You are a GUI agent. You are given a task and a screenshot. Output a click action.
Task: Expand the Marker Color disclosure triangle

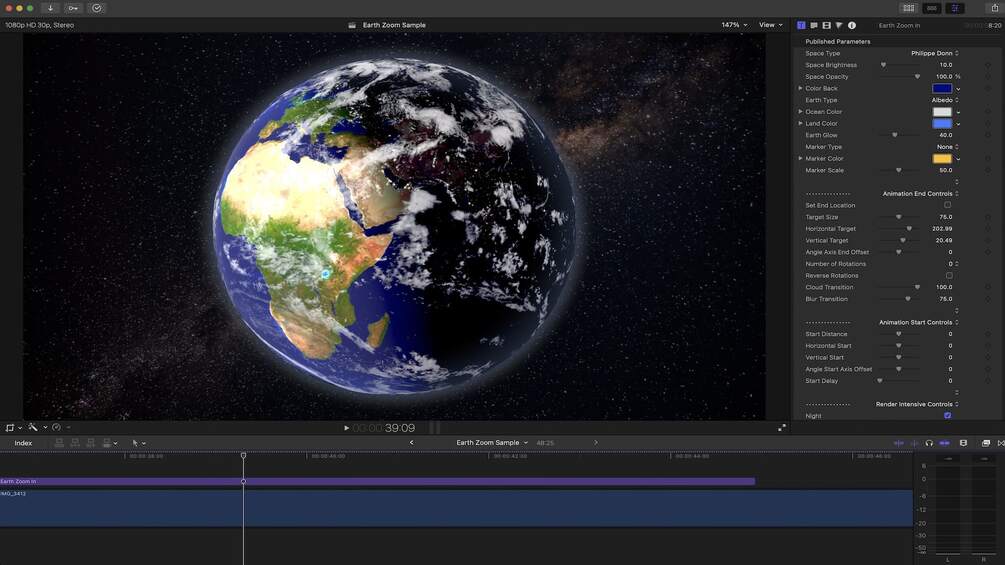pyautogui.click(x=800, y=158)
